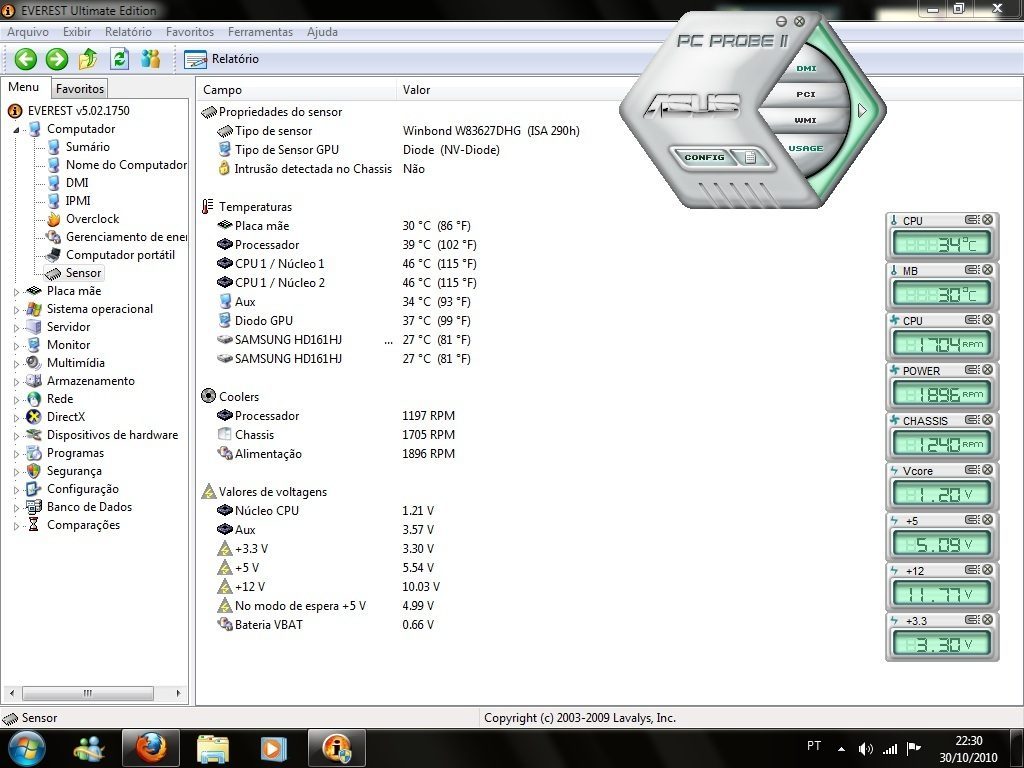Collapse the Computador tree node
Viewport: 1024px width, 768px height.
pyautogui.click(x=16, y=129)
